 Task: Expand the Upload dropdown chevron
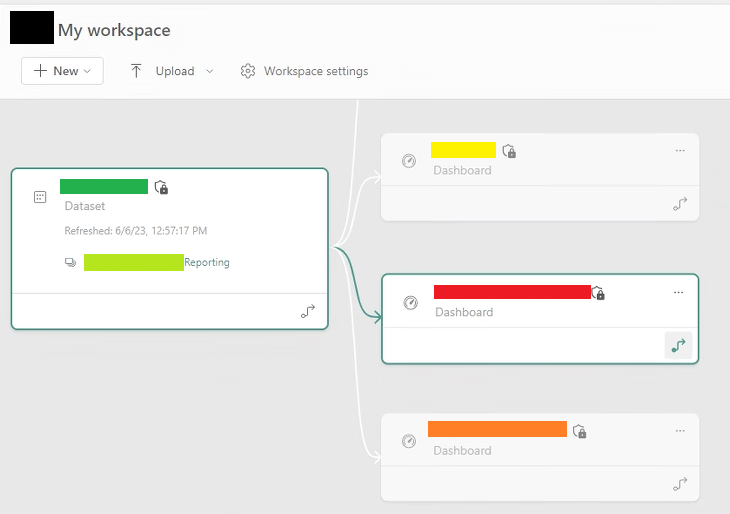tap(210, 71)
